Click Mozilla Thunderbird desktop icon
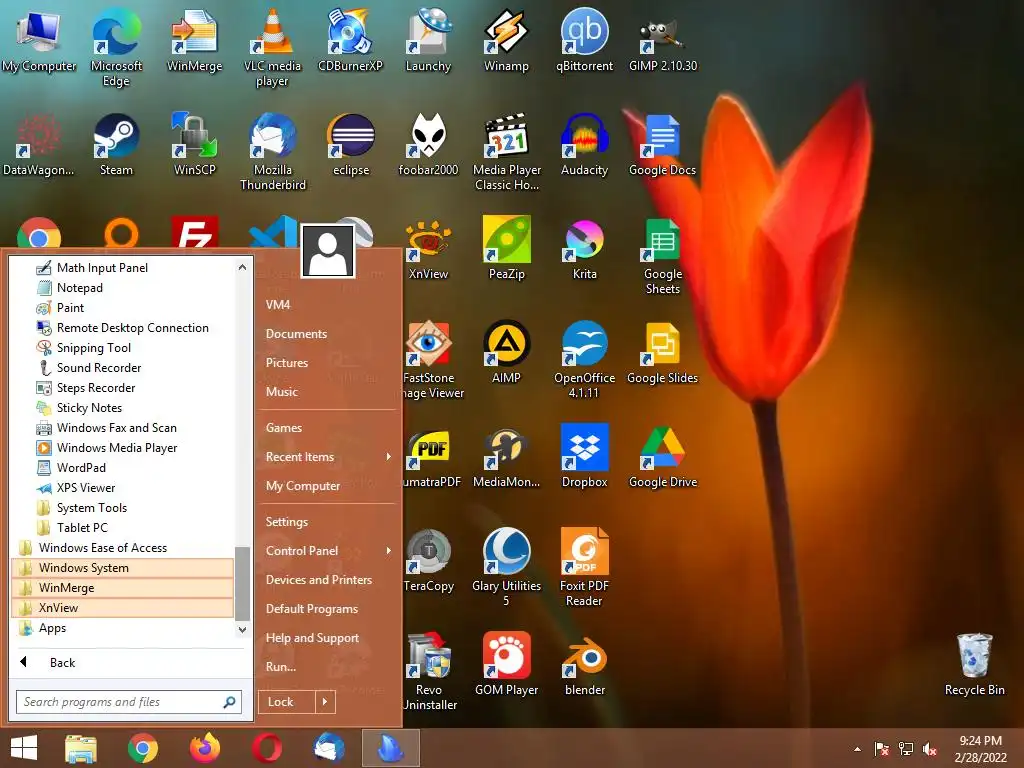The image size is (1024, 768). (272, 152)
